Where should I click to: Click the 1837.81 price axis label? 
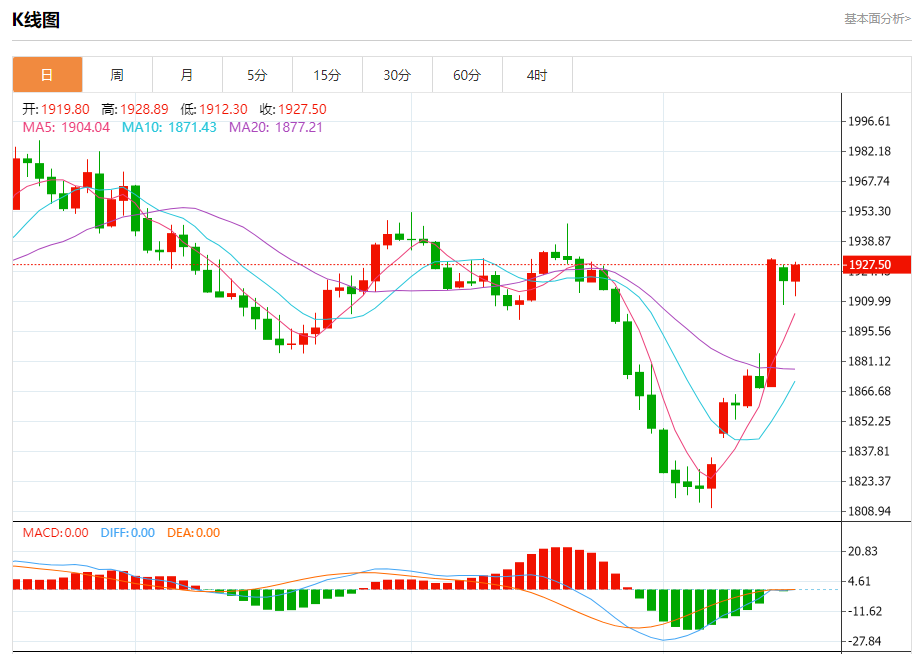click(x=869, y=452)
